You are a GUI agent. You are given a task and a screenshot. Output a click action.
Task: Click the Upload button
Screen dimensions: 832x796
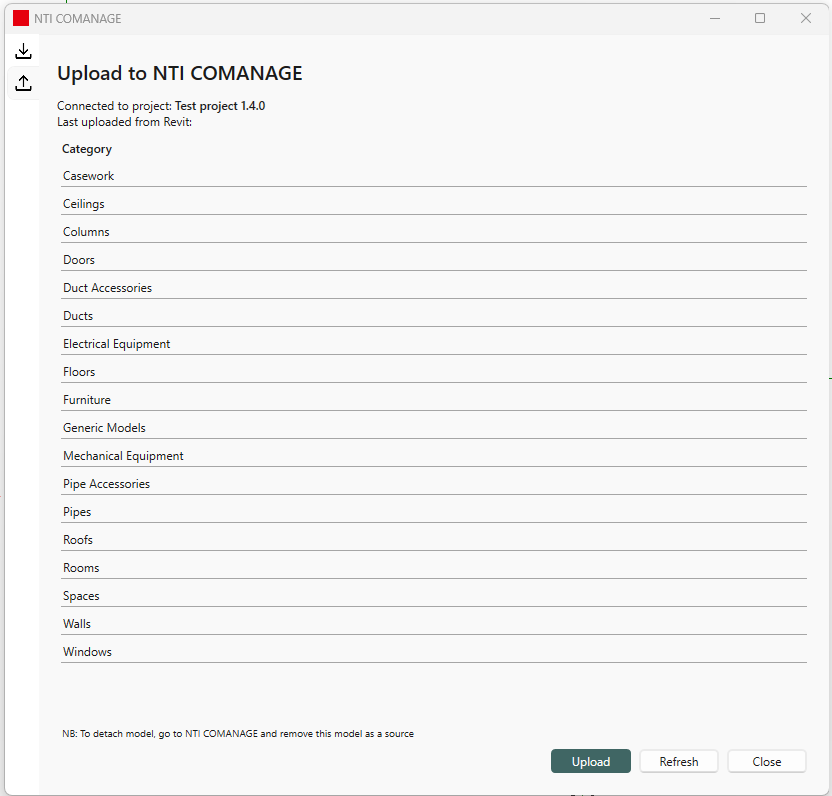tap(591, 761)
